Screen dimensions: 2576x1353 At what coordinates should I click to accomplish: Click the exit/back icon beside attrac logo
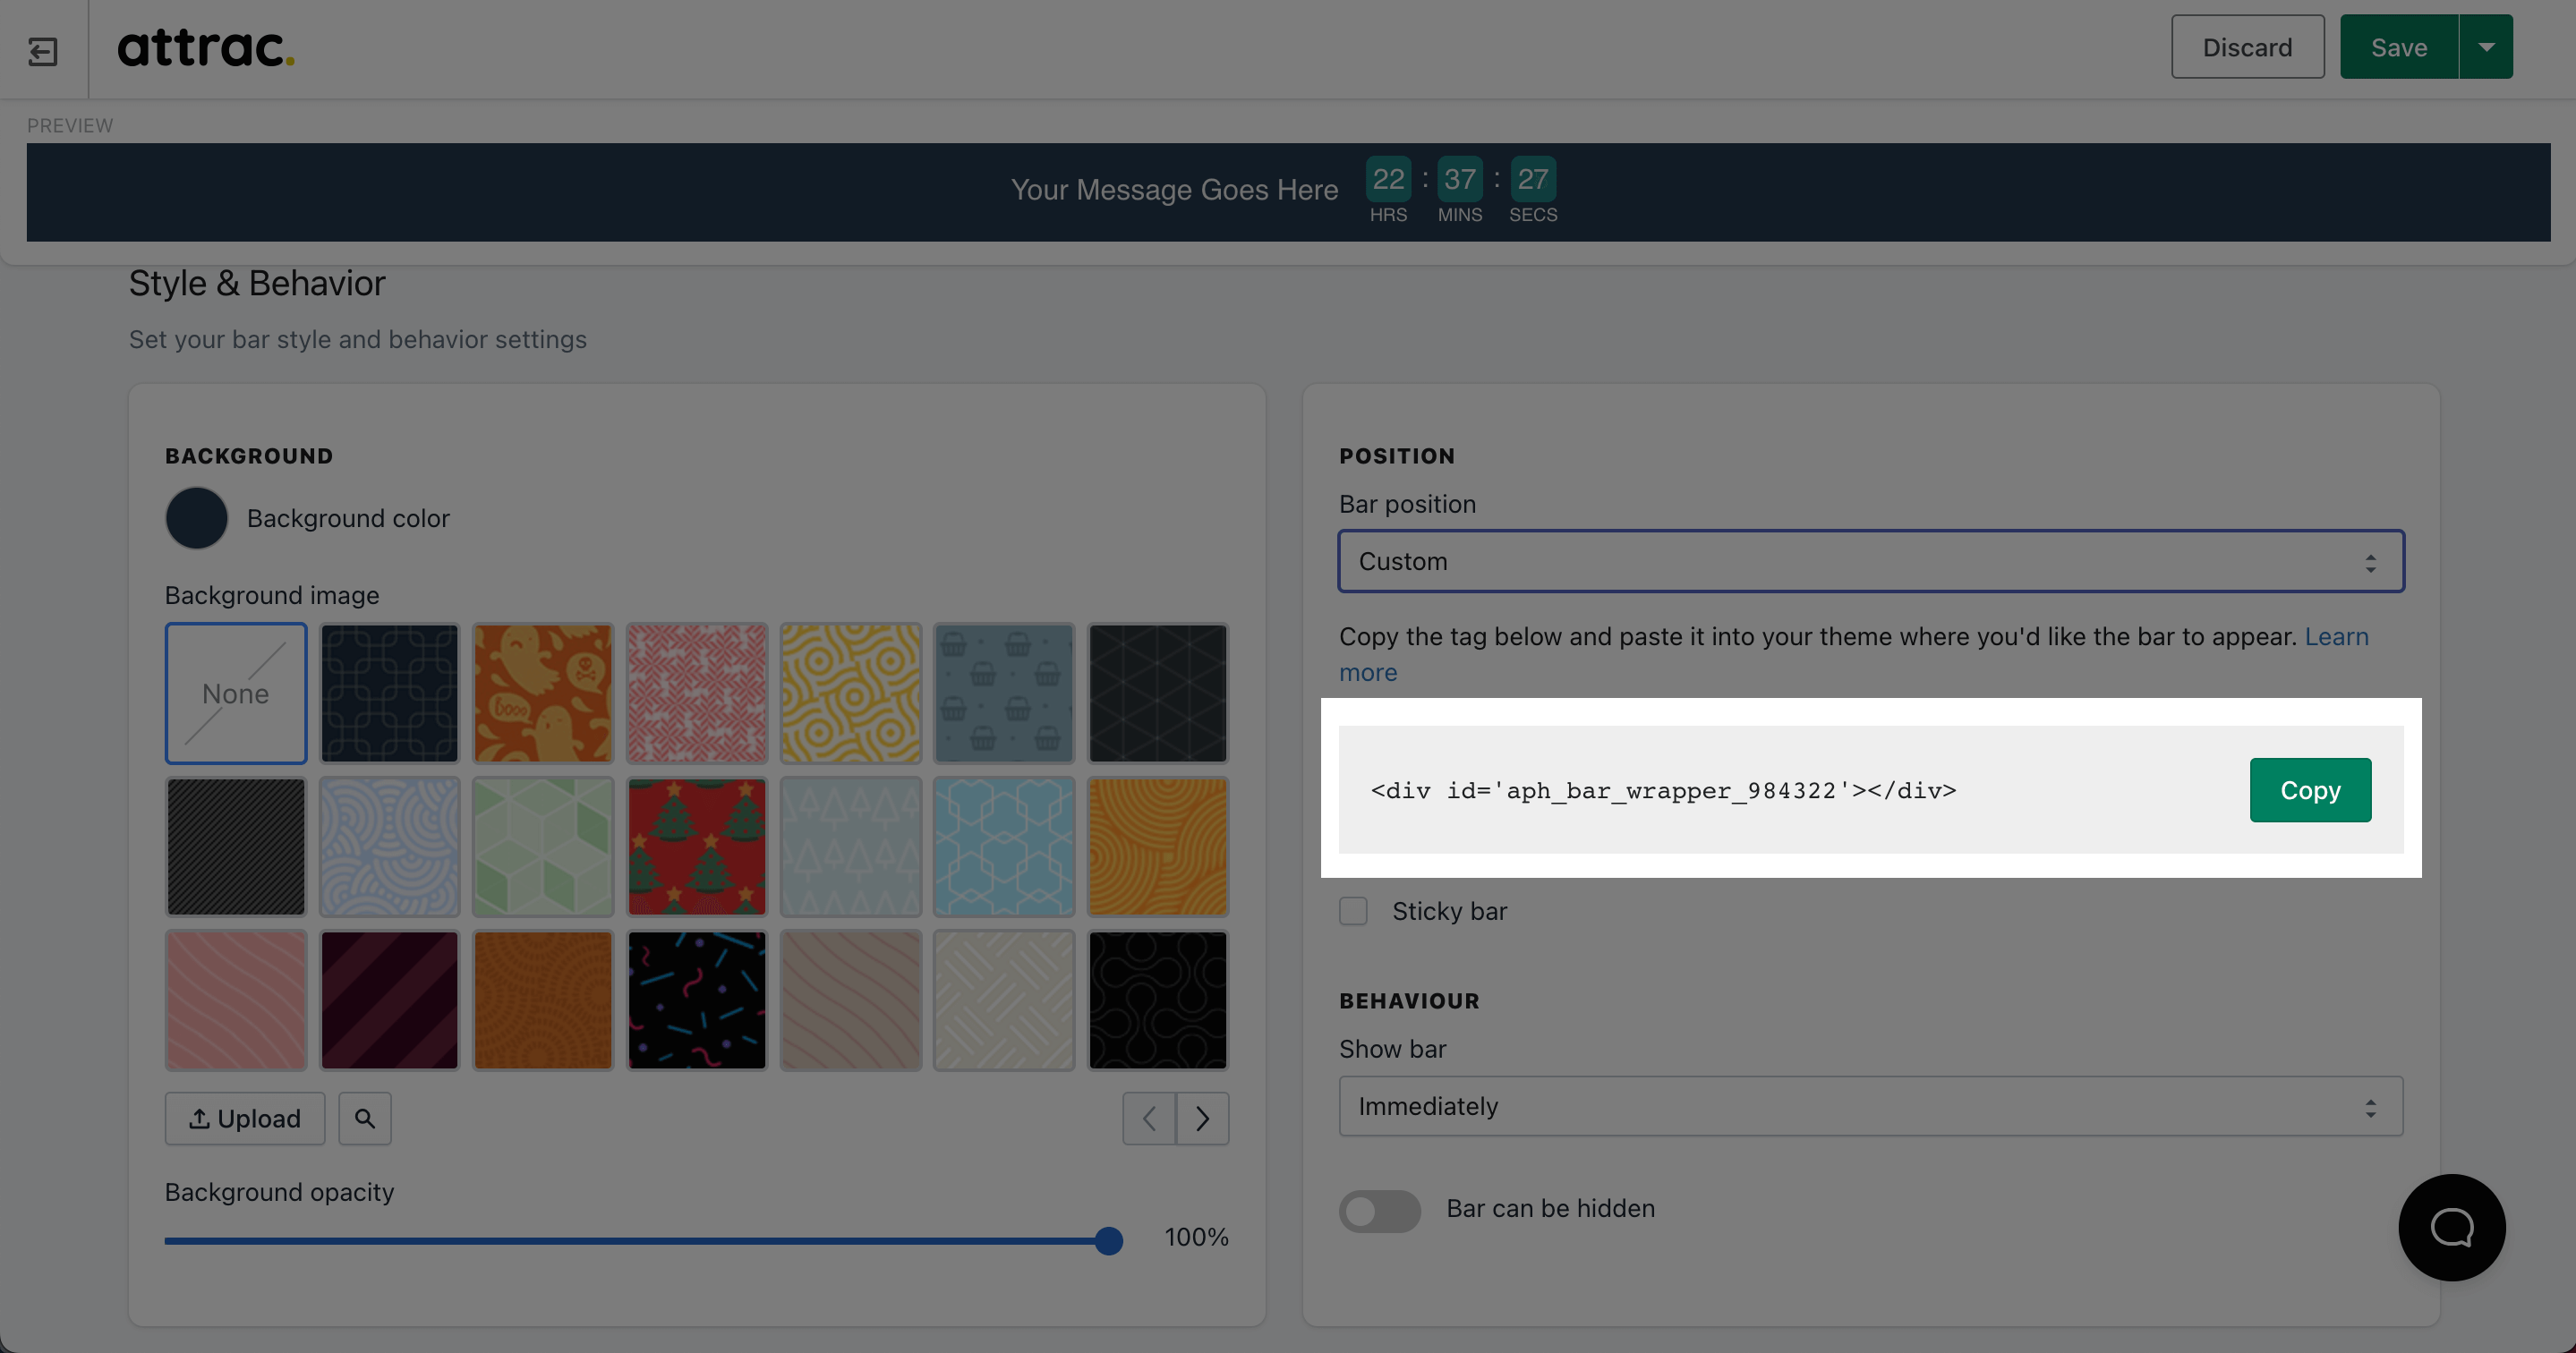(x=43, y=50)
